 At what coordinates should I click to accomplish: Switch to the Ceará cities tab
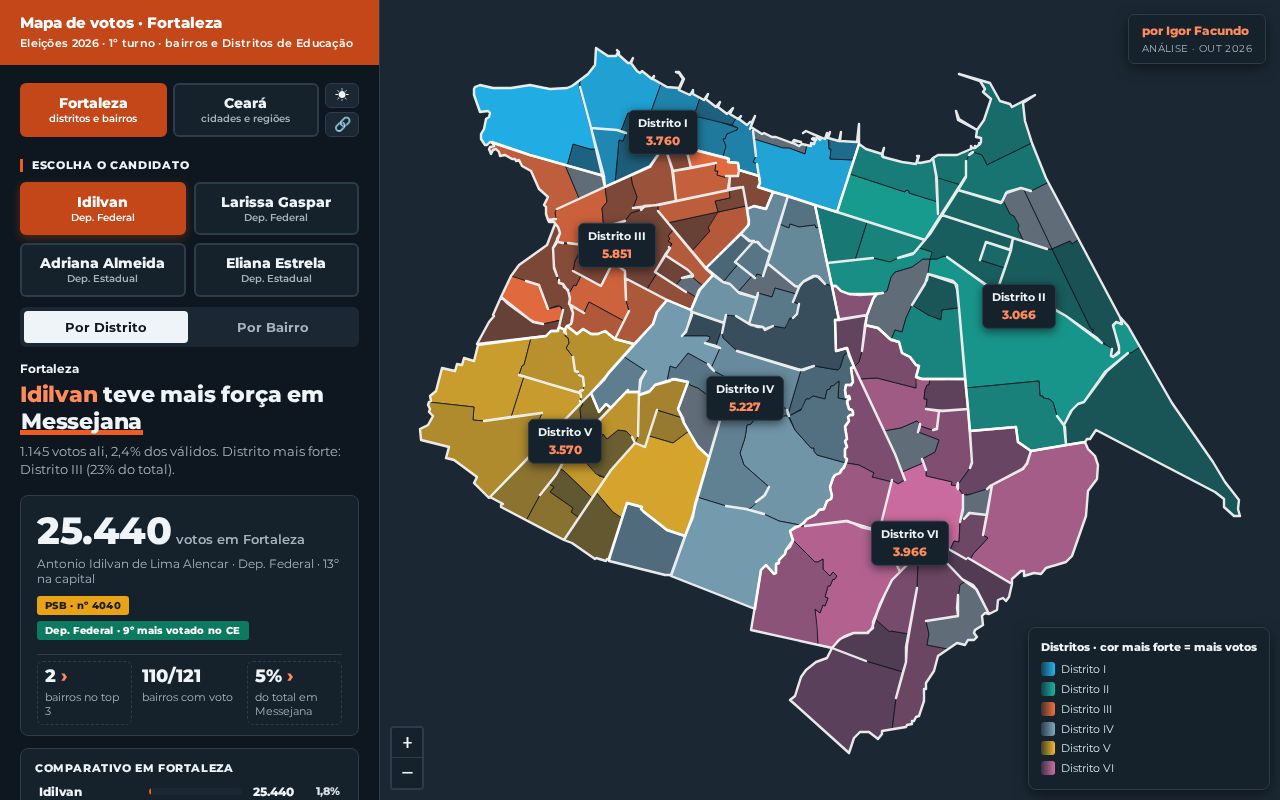coord(245,110)
